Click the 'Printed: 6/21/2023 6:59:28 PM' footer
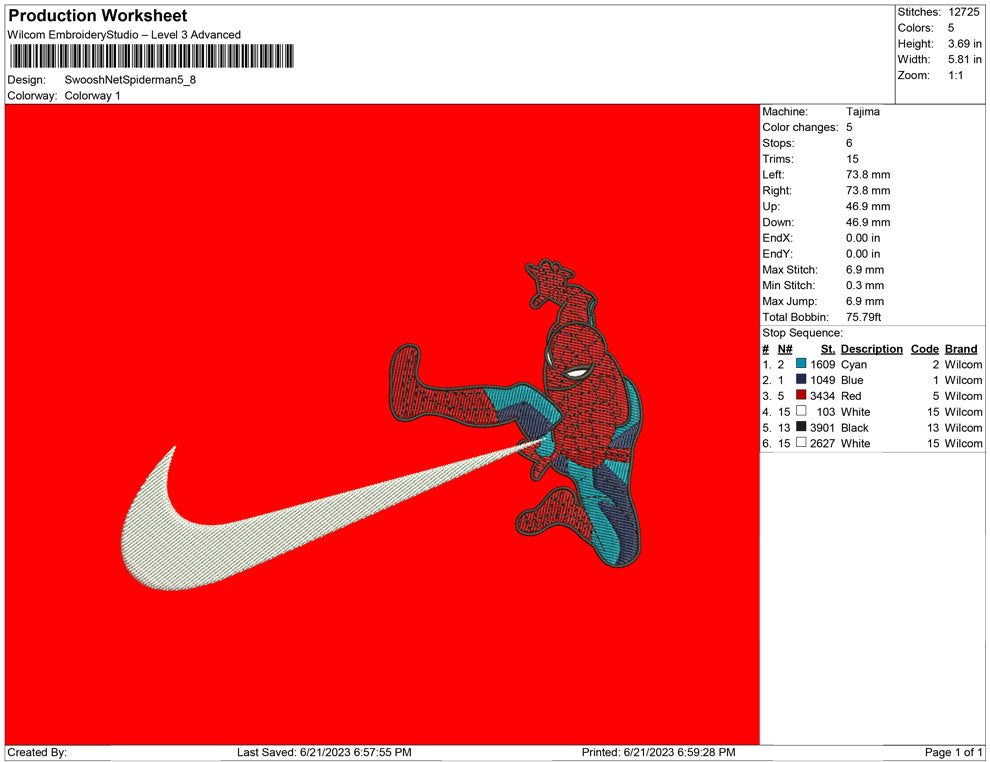 tap(659, 752)
